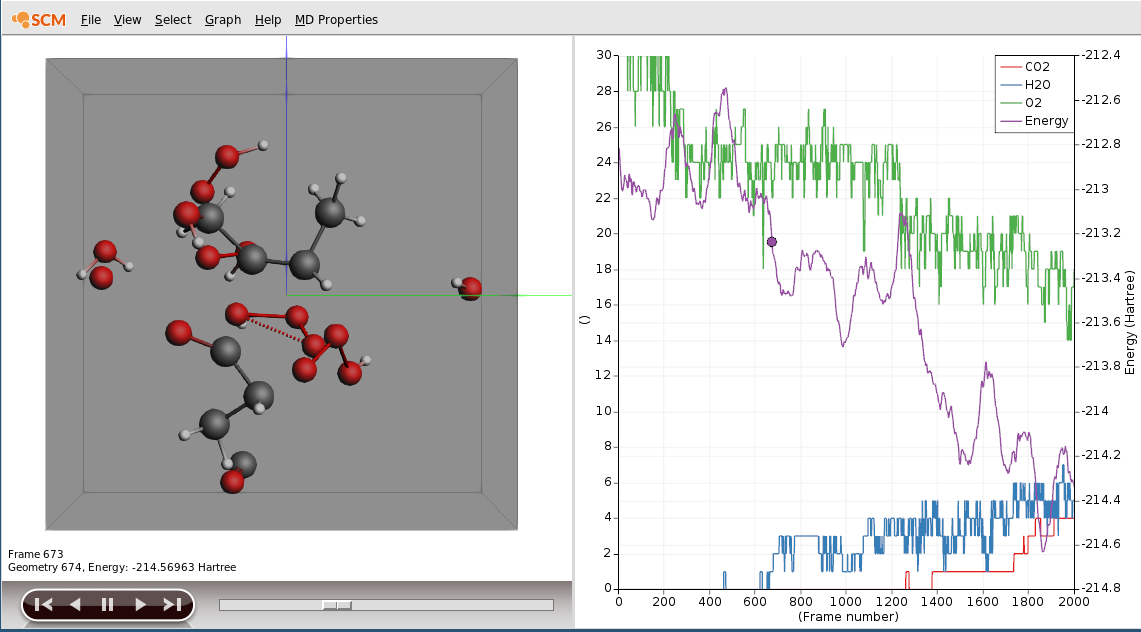Screen dimensions: 1141x632
Task: Click the Frame number axis label
Action: (x=848, y=617)
